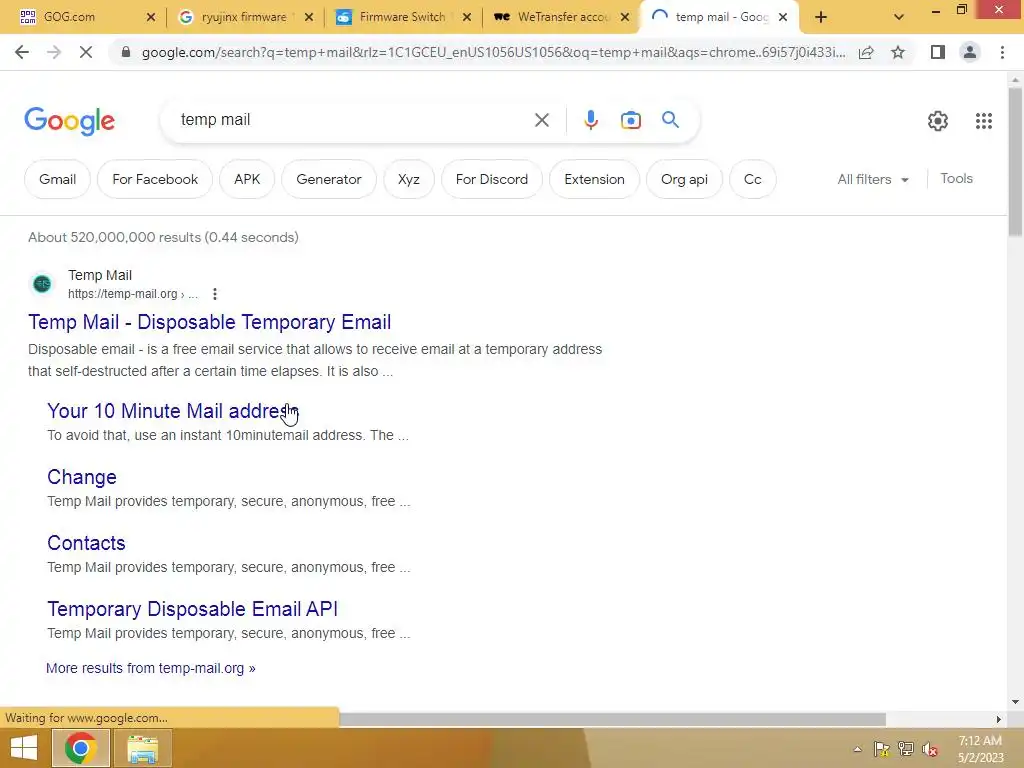Click the scroll right arrow of horizontal scrollbar
1024x768 pixels.
[x=998, y=719]
